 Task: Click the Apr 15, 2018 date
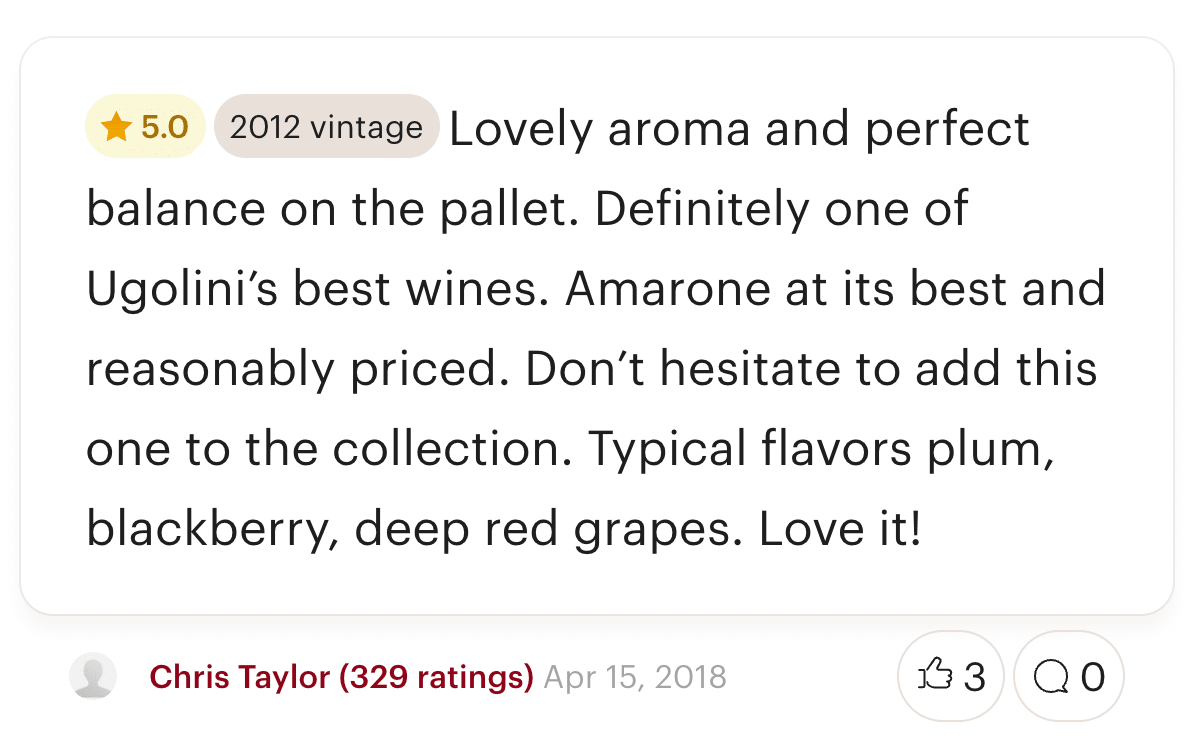pos(635,677)
